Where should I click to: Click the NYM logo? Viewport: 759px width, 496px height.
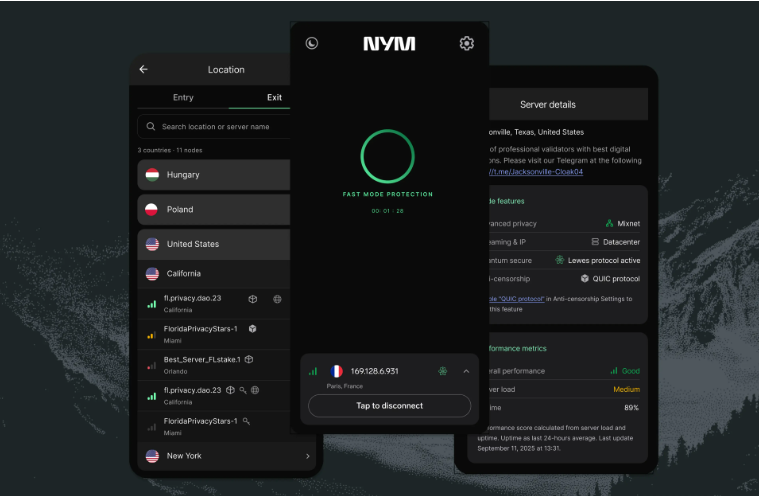pyautogui.click(x=389, y=44)
